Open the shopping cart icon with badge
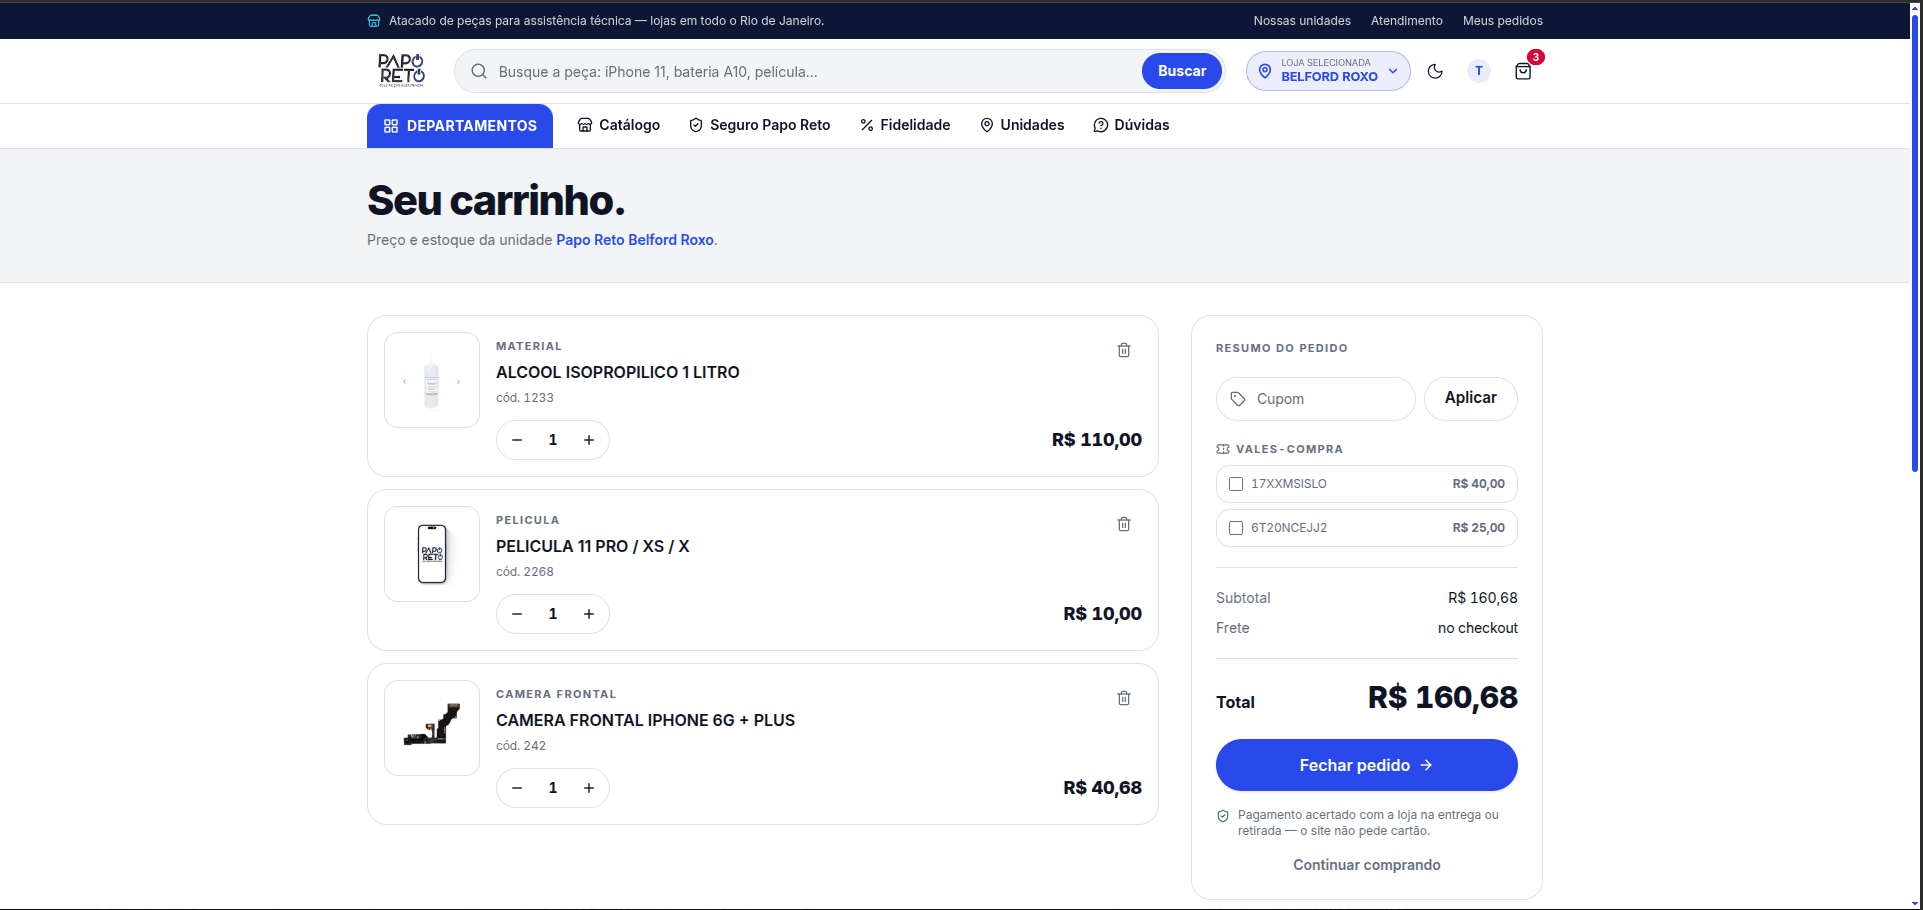 [x=1523, y=71]
